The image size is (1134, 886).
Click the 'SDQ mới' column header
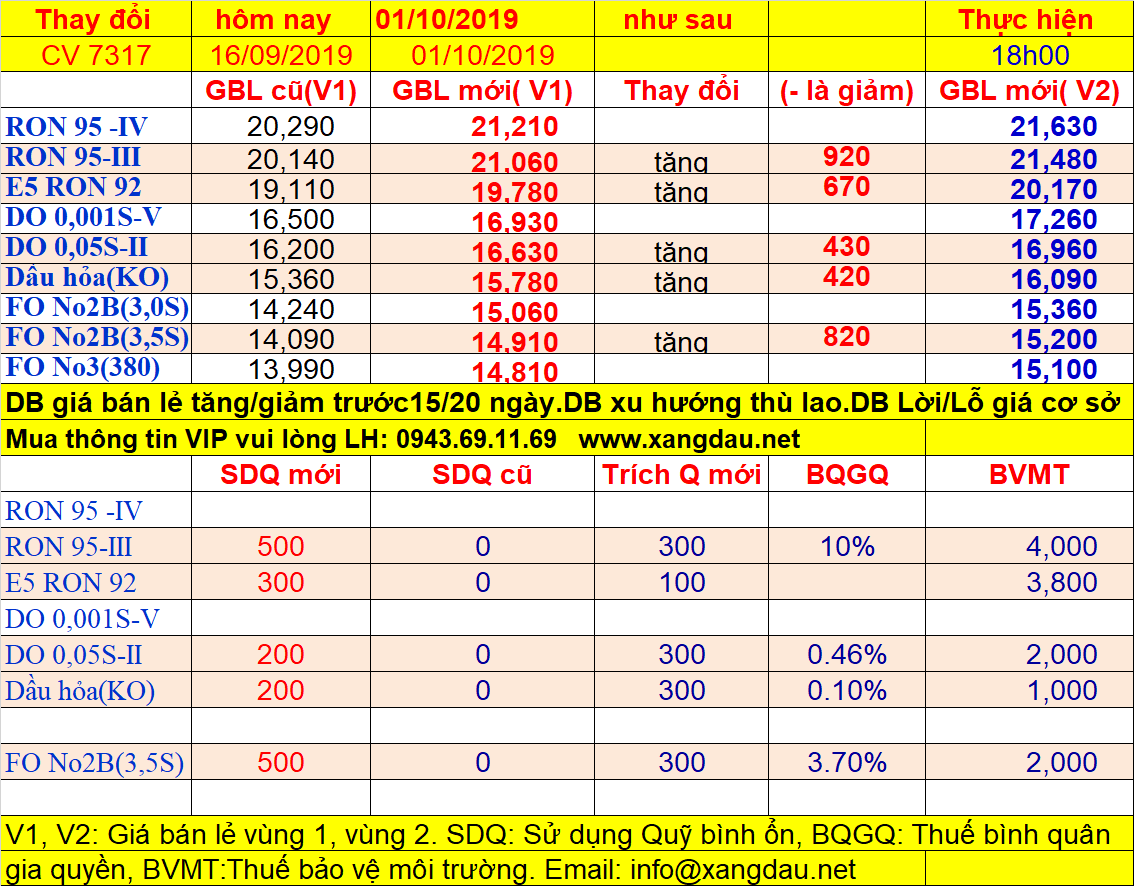coord(281,474)
